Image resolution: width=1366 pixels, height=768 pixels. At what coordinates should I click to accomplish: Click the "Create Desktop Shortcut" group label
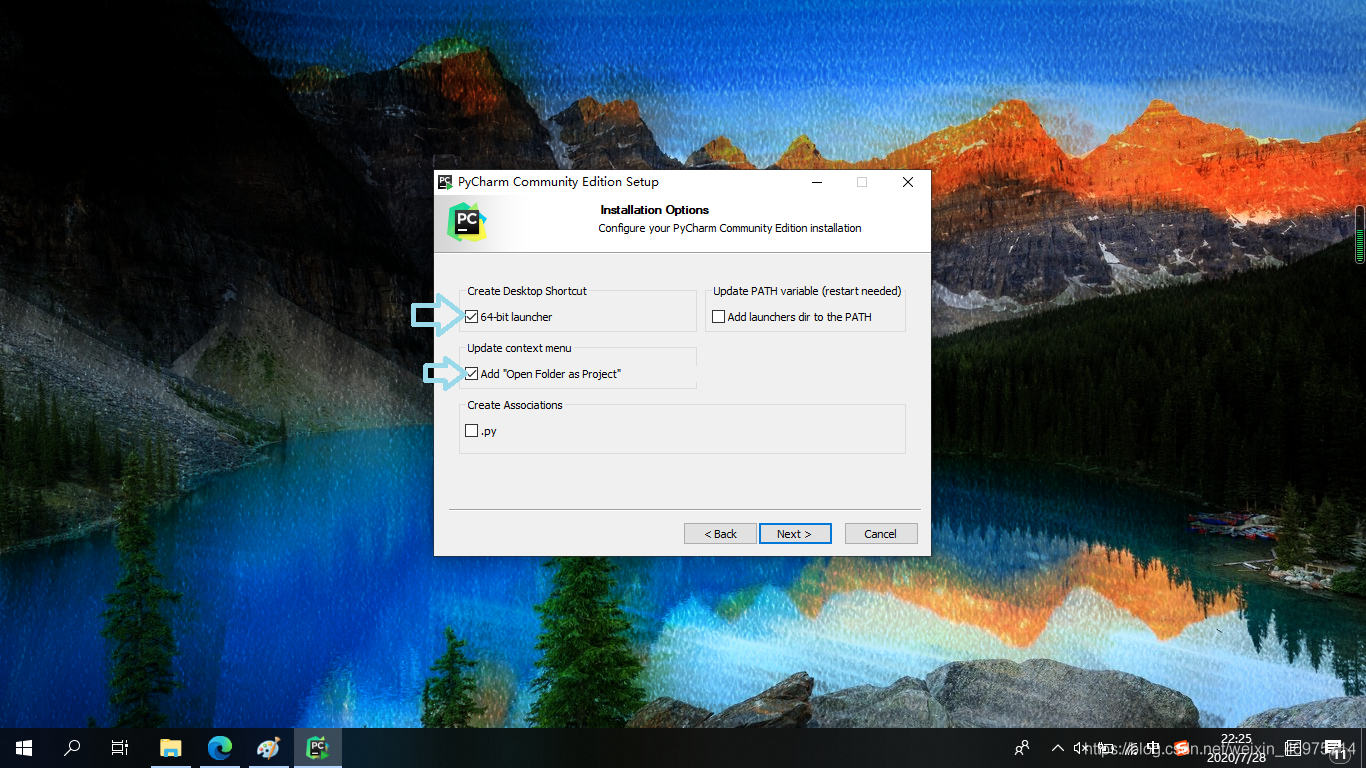(527, 291)
